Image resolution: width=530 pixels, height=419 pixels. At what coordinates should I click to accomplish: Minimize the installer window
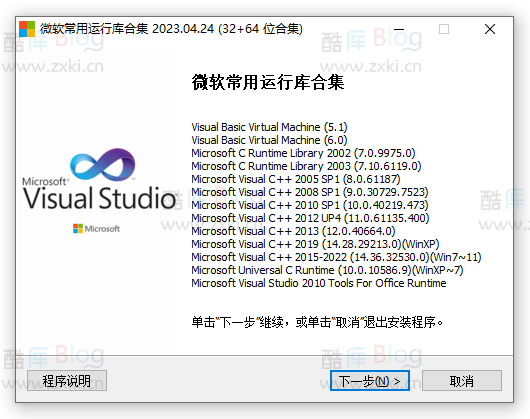[x=399, y=29]
